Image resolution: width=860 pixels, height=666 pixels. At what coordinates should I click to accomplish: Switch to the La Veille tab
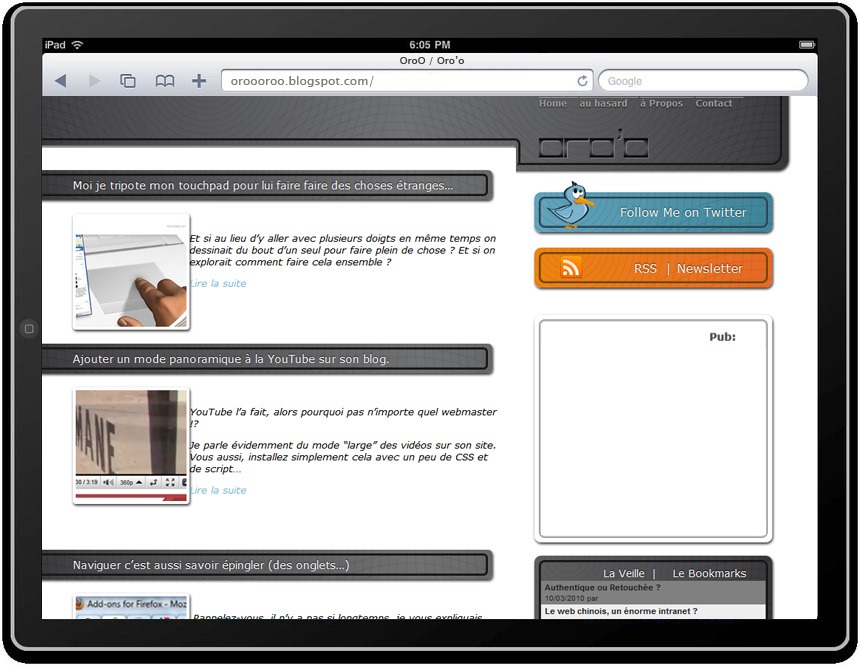(624, 573)
